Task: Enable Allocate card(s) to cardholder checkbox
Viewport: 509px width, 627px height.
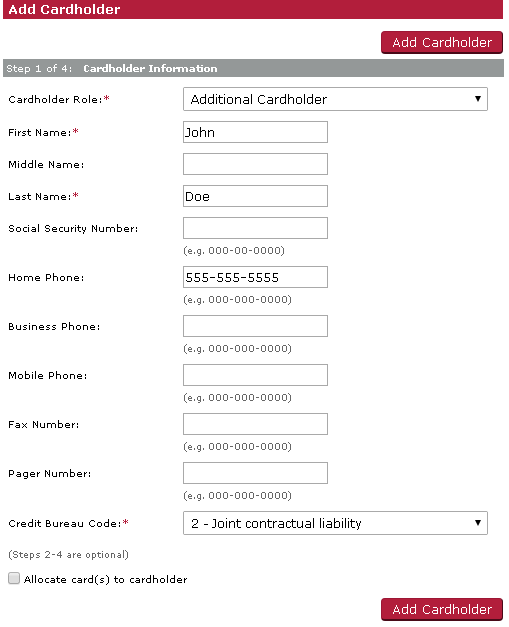Action: click(14, 578)
